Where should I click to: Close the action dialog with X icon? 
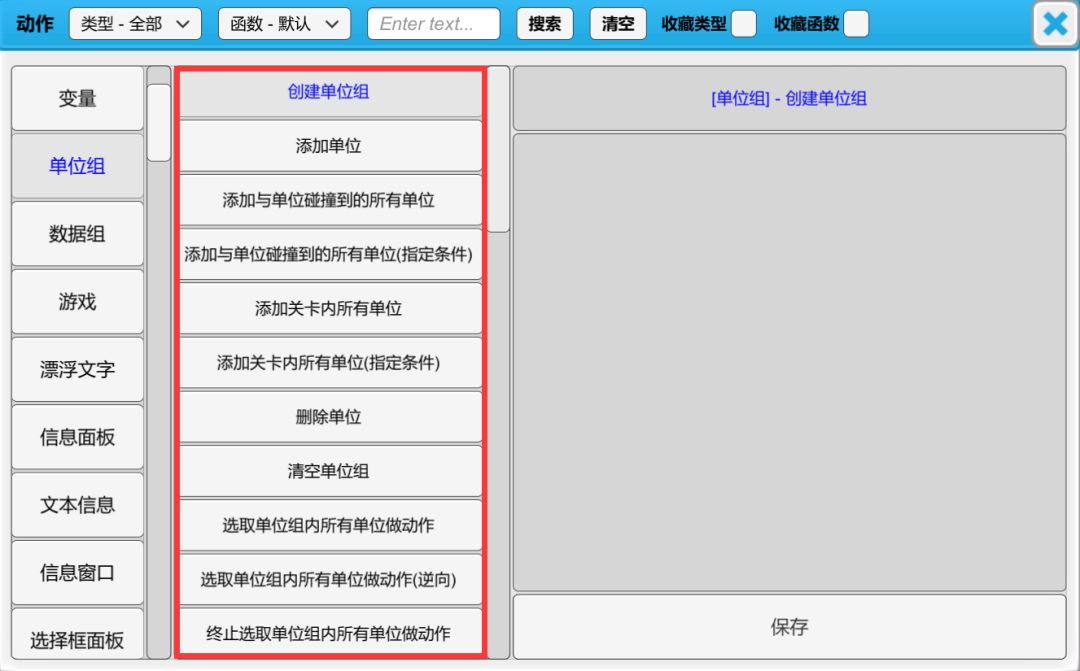click(1055, 24)
